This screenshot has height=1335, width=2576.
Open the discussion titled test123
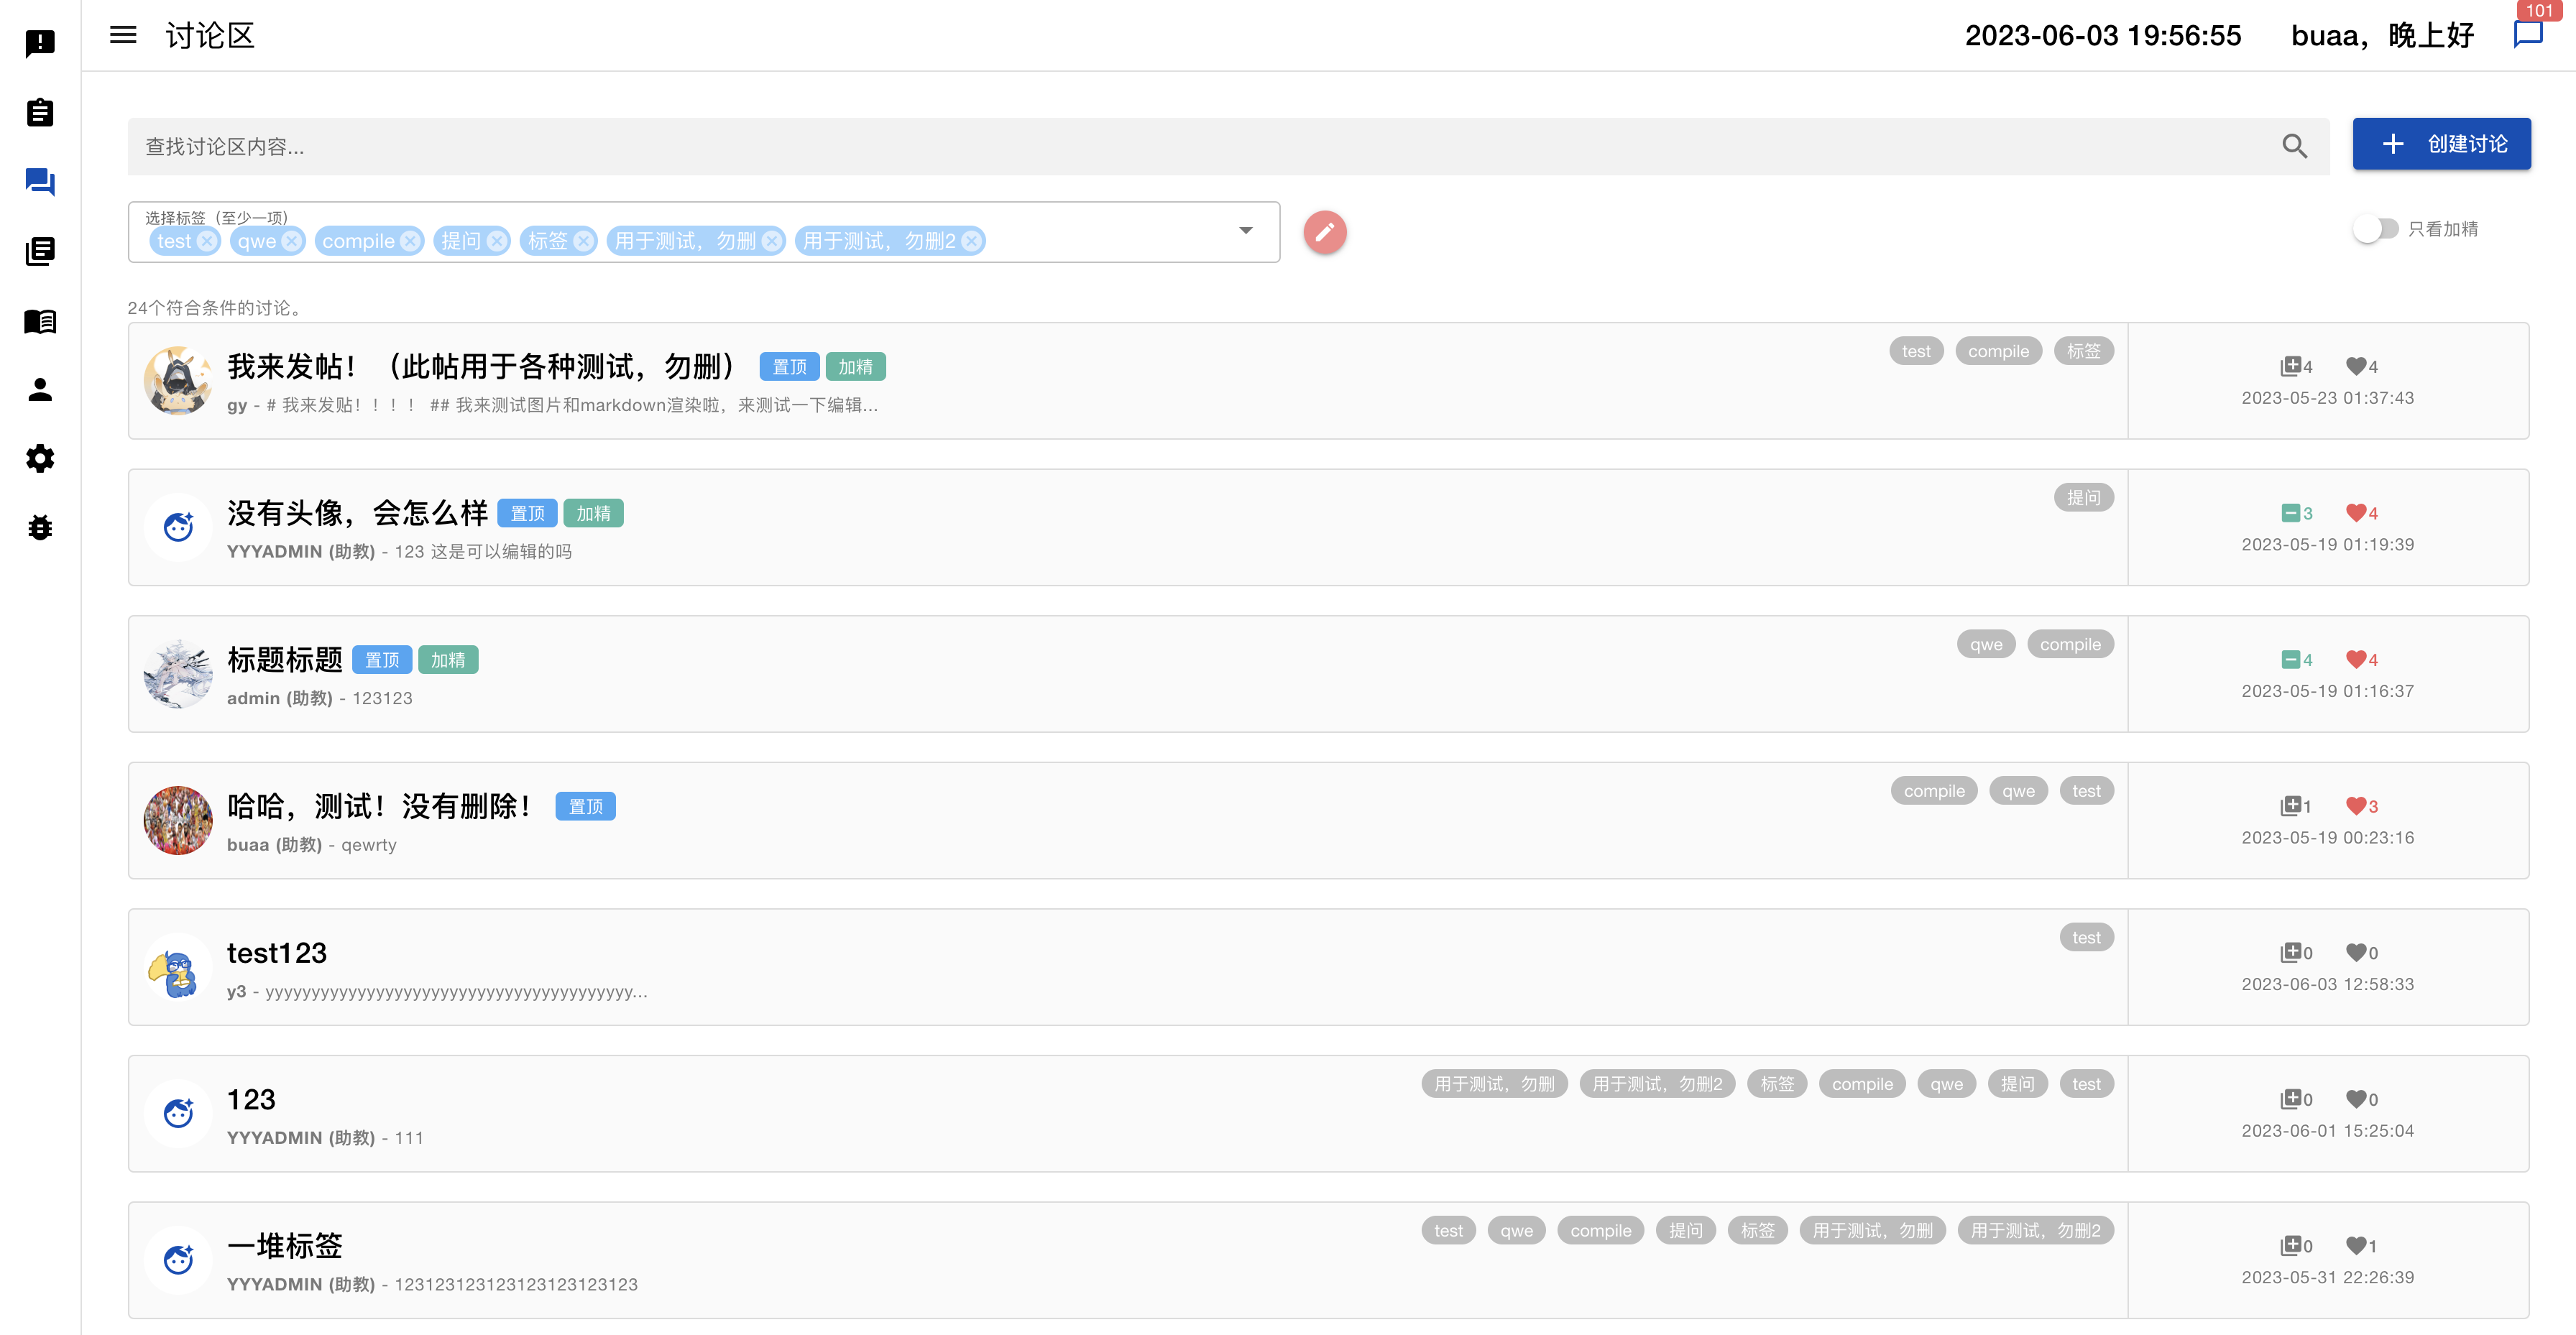click(277, 953)
